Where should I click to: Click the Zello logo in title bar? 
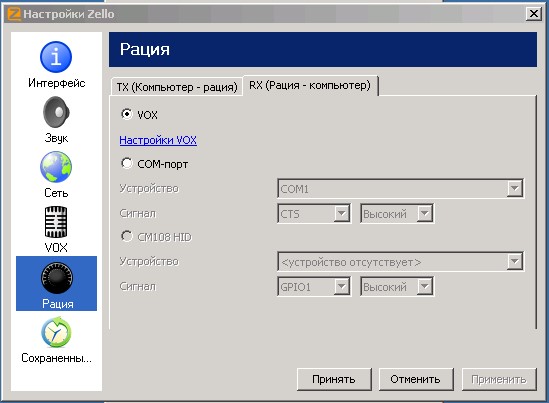(14, 14)
